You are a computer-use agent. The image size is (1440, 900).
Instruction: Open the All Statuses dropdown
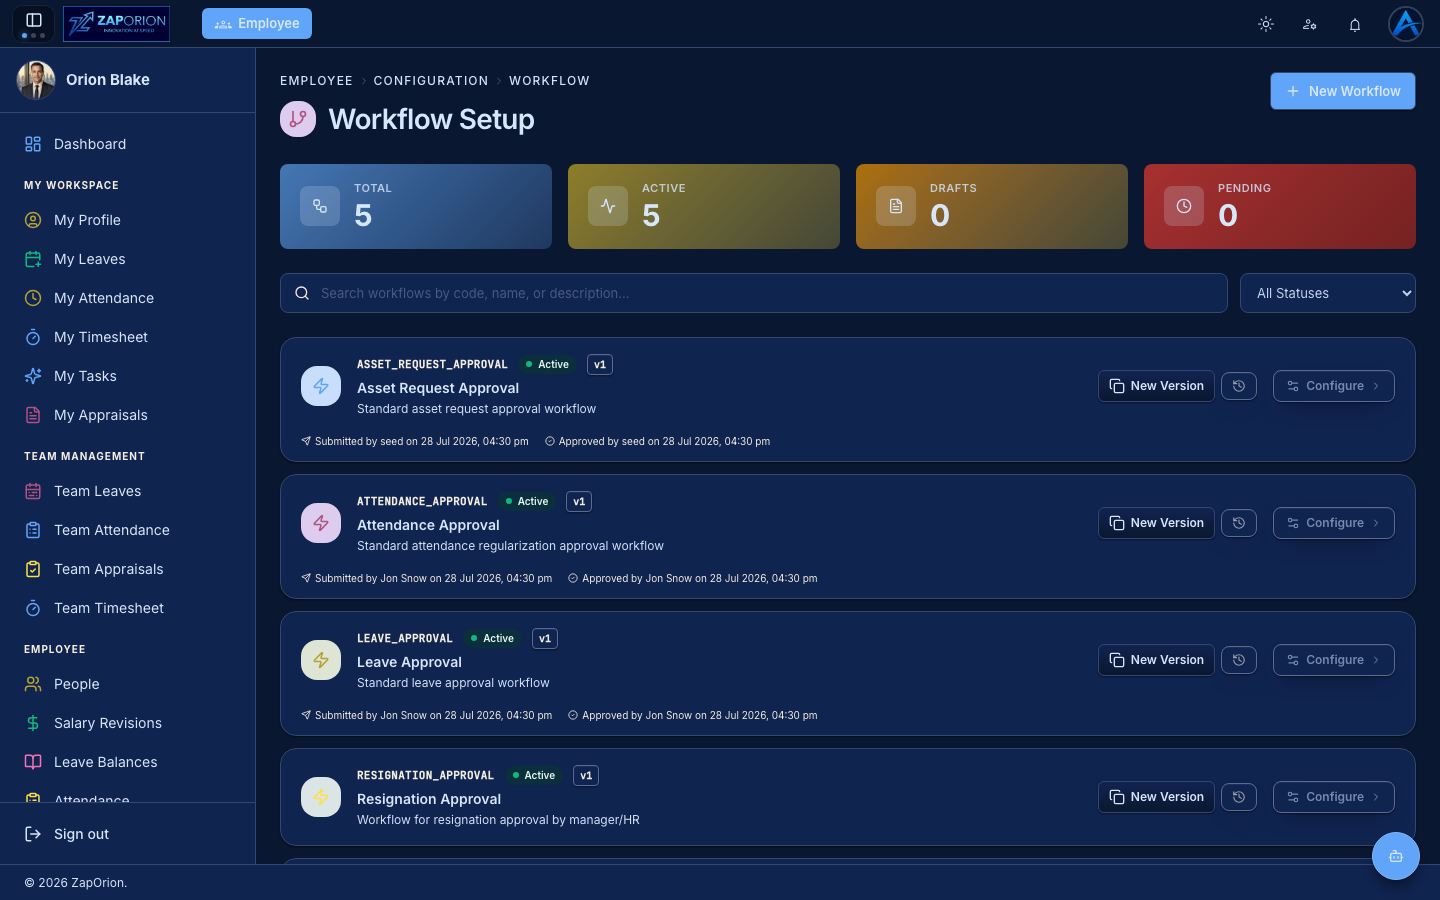pyautogui.click(x=1328, y=293)
